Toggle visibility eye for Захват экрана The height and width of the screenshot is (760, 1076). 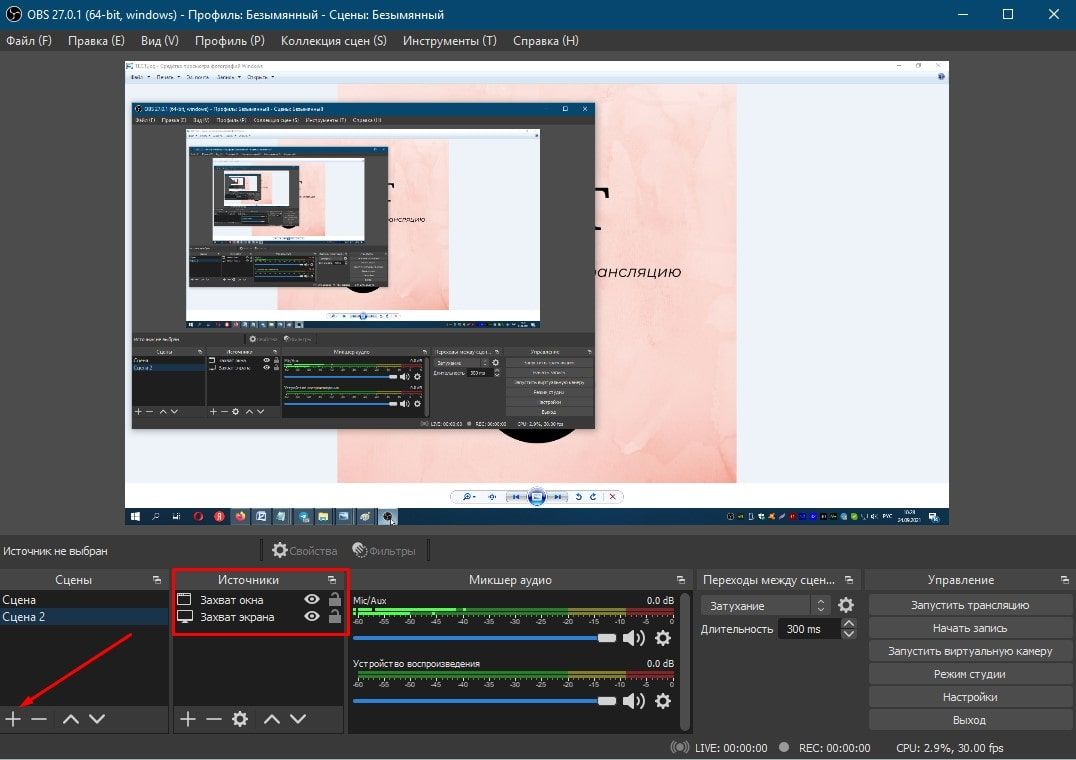tap(312, 616)
